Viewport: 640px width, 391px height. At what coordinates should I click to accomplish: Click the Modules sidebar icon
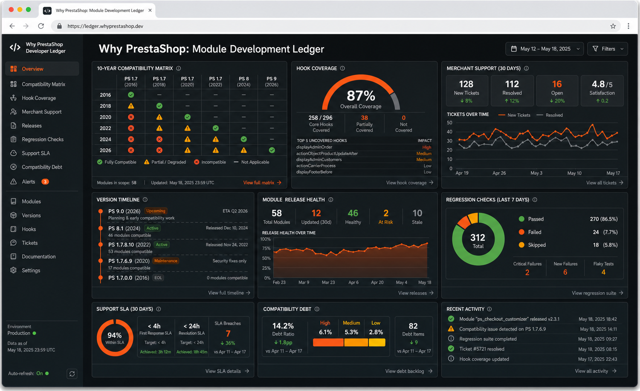(13, 201)
